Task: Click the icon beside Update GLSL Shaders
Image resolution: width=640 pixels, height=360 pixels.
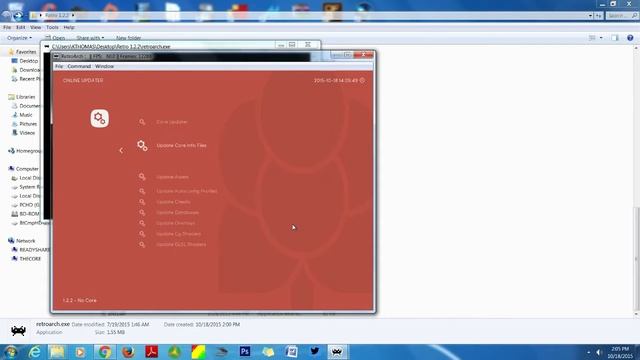Action: click(142, 244)
